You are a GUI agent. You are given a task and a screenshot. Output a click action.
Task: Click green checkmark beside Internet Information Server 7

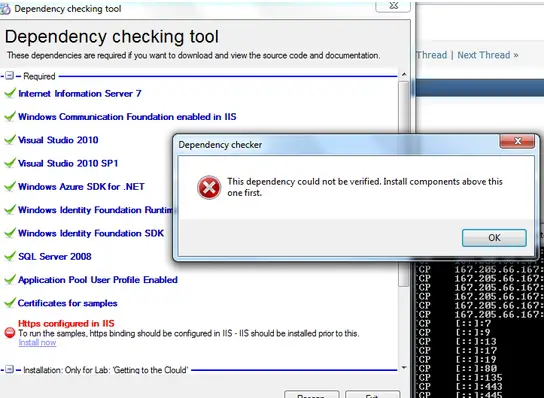pyautogui.click(x=10, y=93)
